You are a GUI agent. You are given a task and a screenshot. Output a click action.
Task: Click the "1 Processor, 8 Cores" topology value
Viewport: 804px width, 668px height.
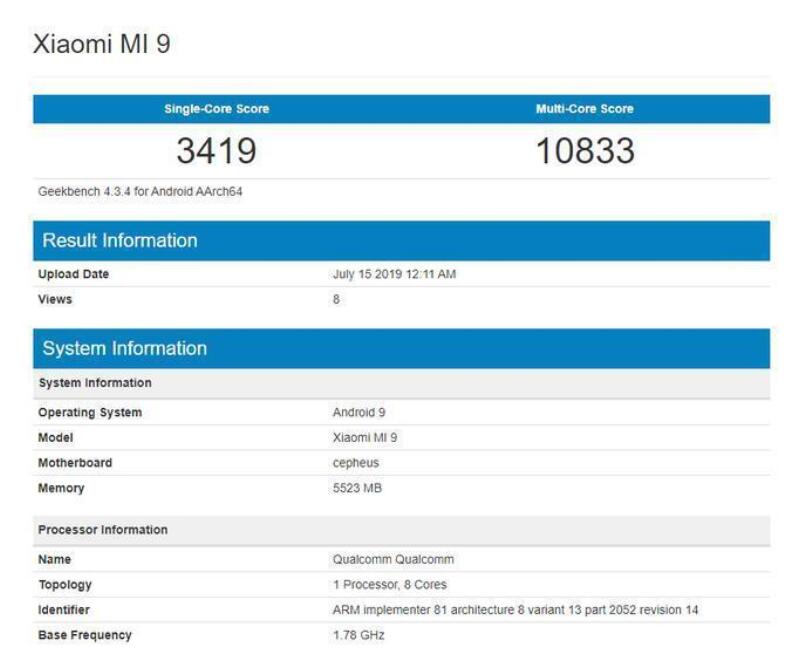pyautogui.click(x=390, y=584)
